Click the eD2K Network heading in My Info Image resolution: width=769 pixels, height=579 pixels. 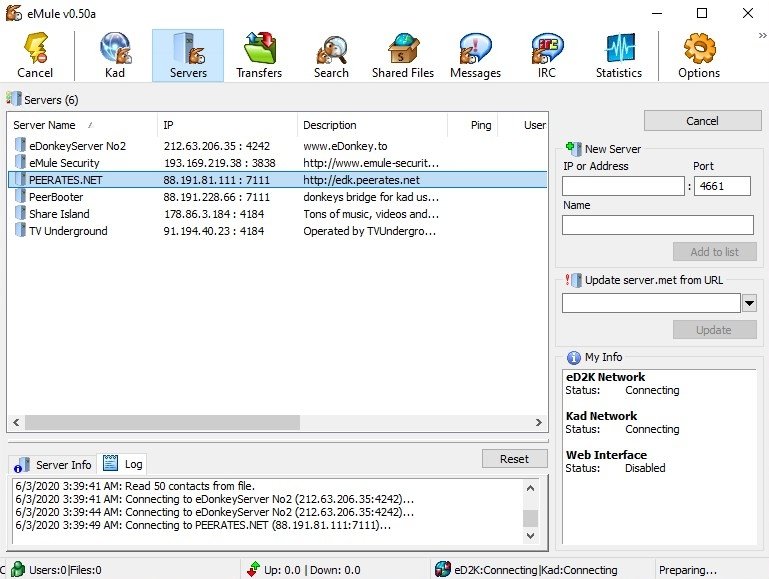[605, 377]
